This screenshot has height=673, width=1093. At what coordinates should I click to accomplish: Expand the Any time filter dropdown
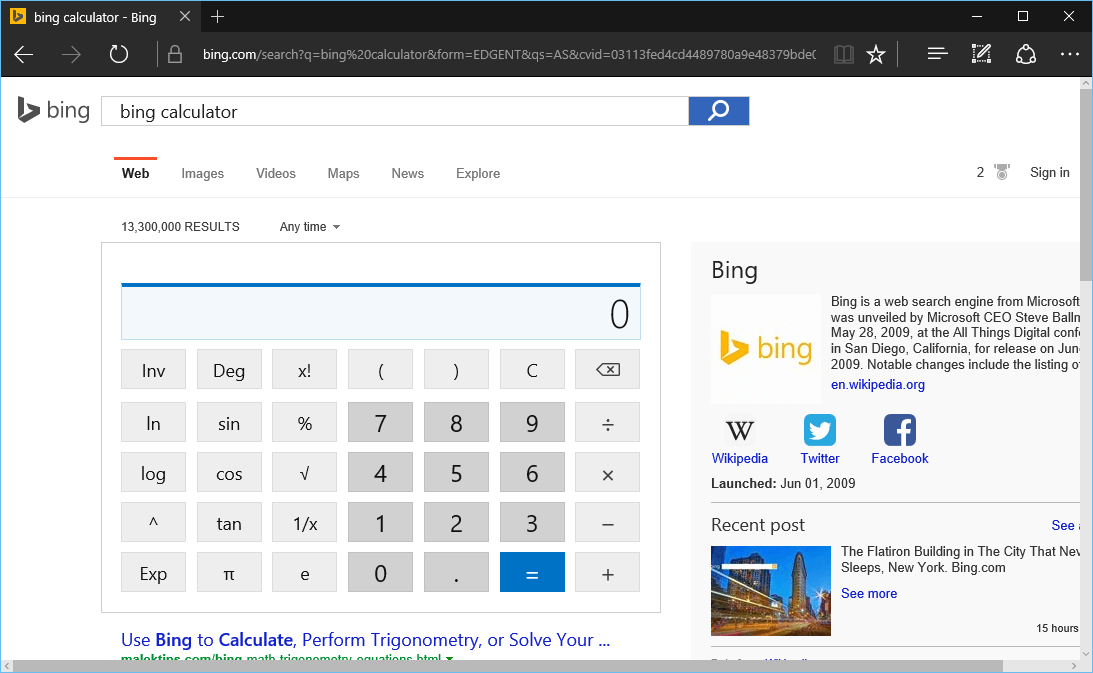(x=309, y=227)
